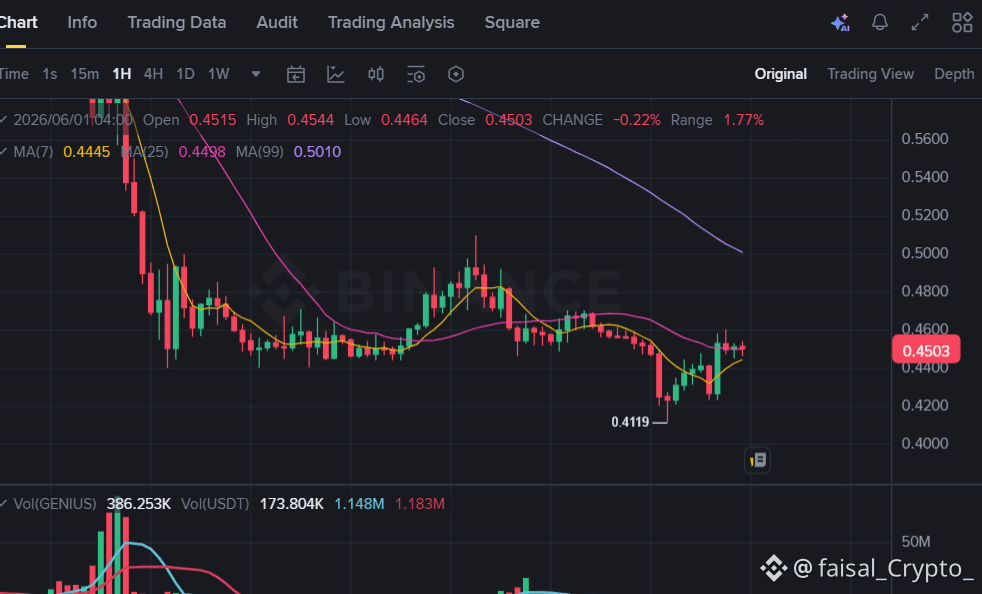Click the Vol(GENIUS) value 386.253K
The height and width of the screenshot is (594, 982).
(x=138, y=504)
